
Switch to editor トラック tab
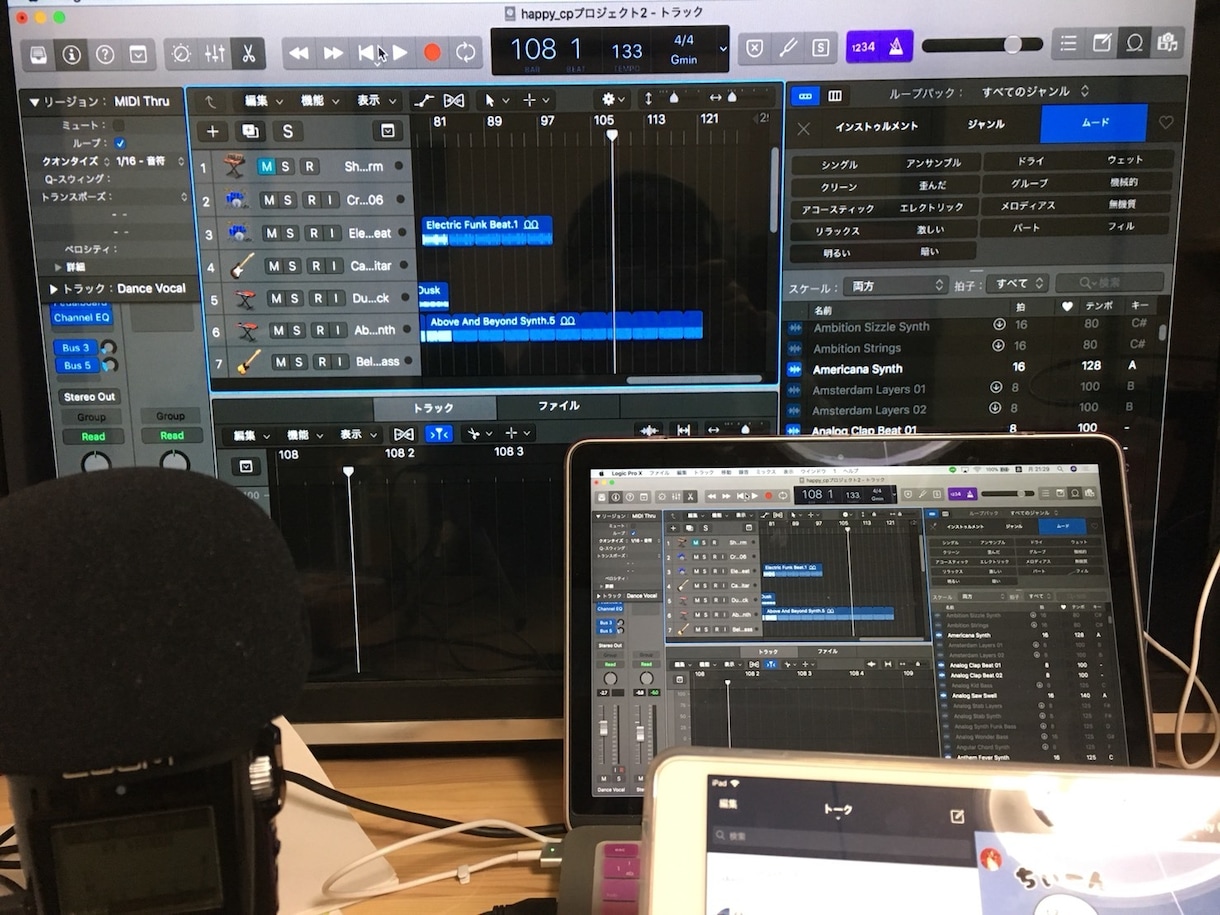point(434,408)
